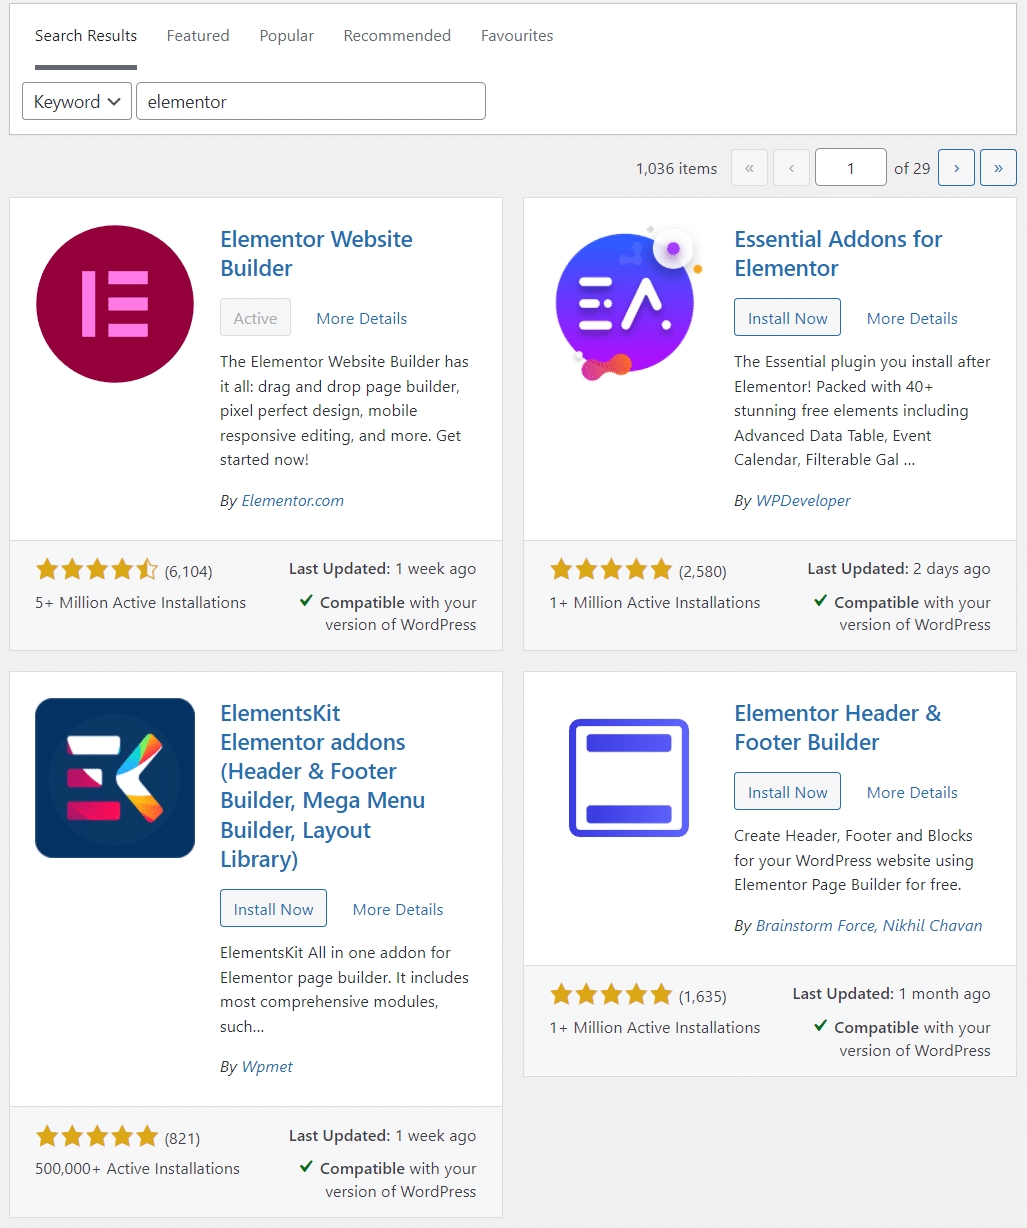
Task: Switch to the Featured tab
Action: [198, 36]
